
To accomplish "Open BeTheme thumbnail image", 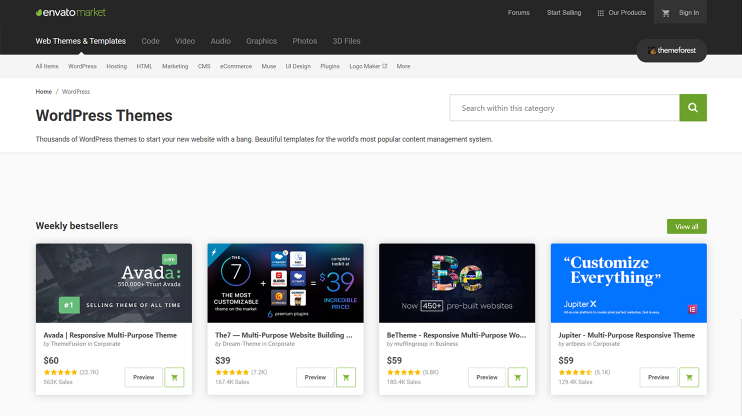I will [x=457, y=283].
